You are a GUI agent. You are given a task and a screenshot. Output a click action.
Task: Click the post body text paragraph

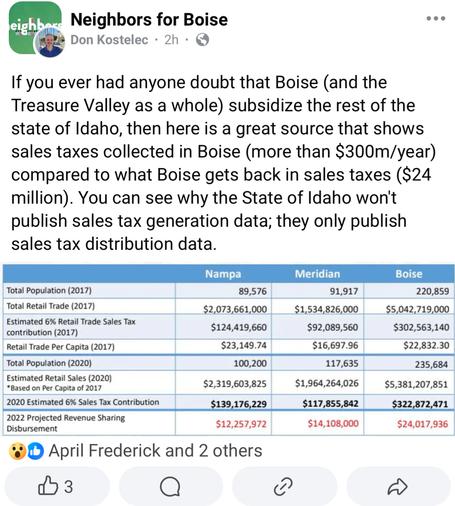223,163
